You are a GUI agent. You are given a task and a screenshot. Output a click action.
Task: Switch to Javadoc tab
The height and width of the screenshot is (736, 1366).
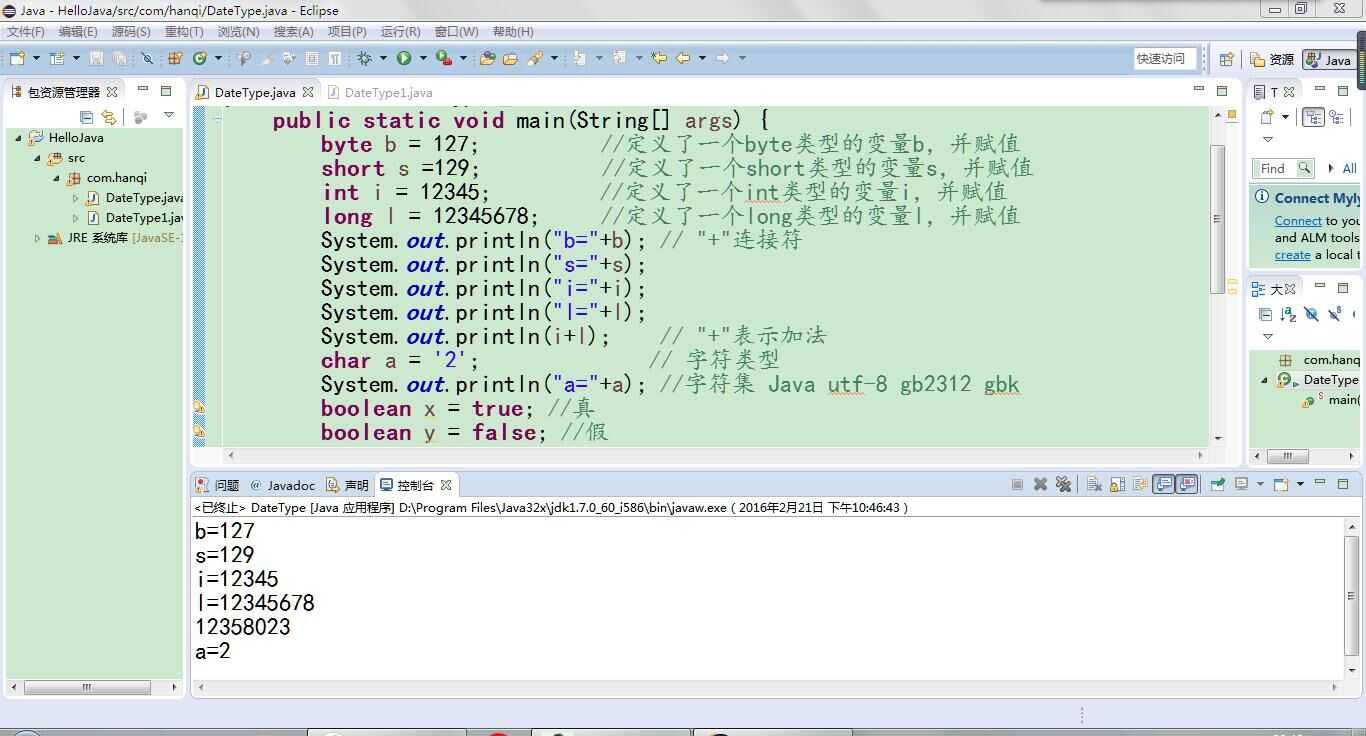pos(283,485)
